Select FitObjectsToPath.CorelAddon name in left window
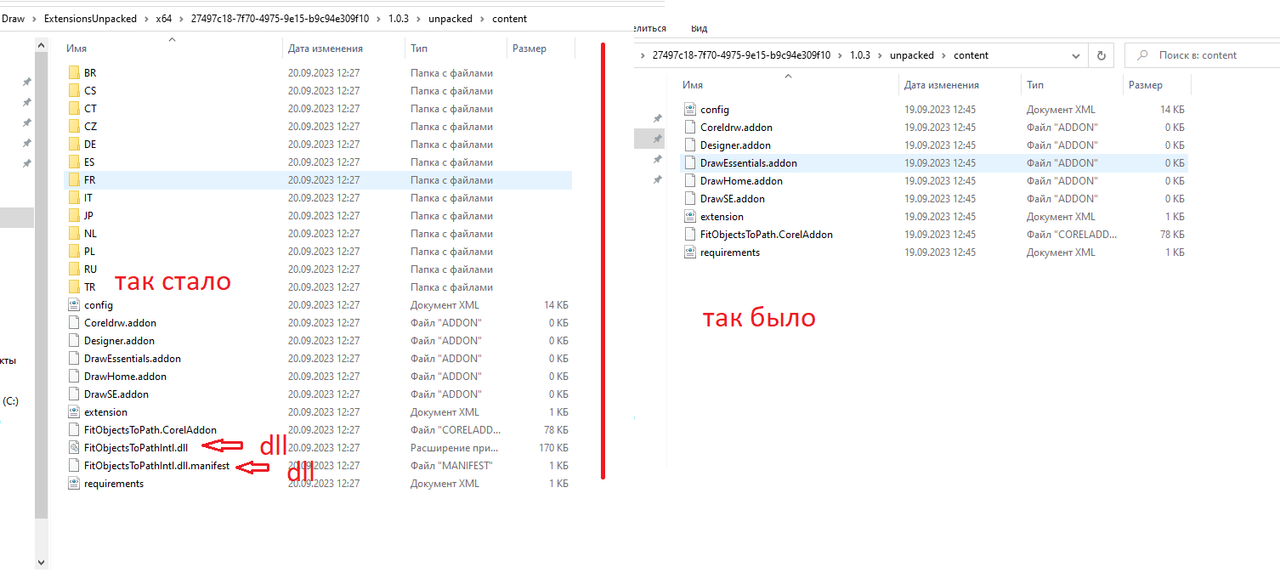The width and height of the screenshot is (1280, 573). pyautogui.click(x=150, y=430)
